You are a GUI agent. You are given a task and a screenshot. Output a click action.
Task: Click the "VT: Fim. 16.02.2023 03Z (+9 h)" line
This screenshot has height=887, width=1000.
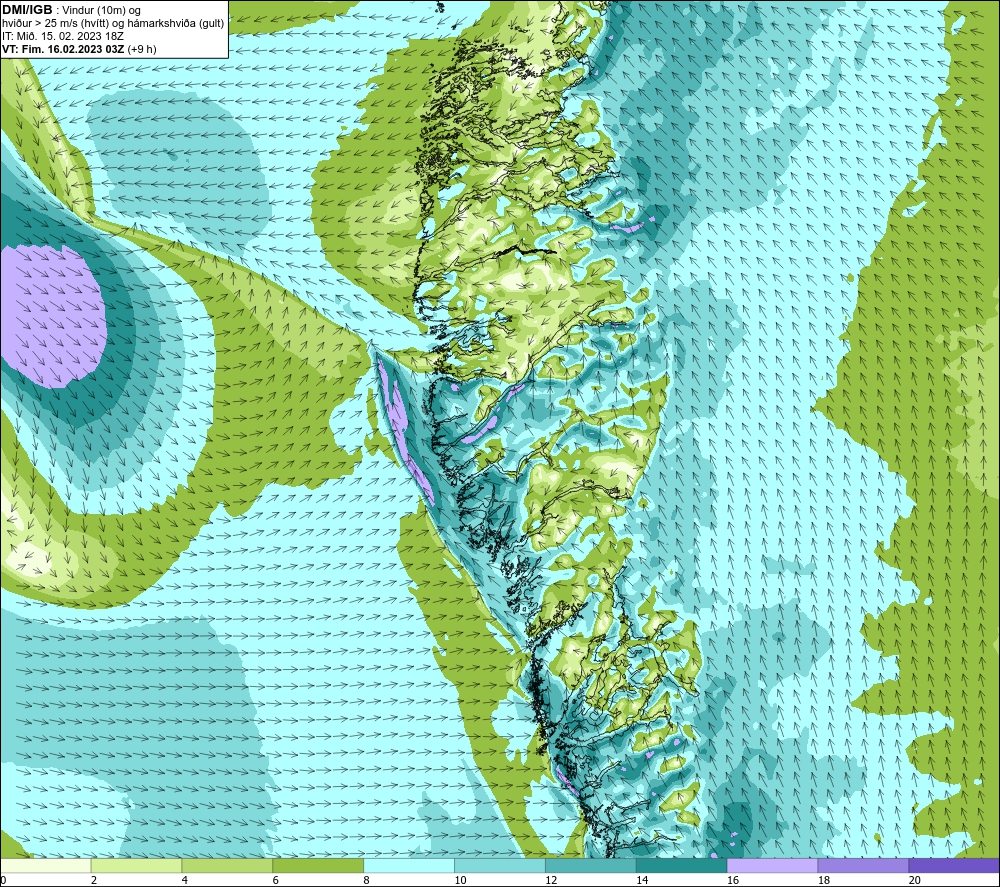pos(79,49)
